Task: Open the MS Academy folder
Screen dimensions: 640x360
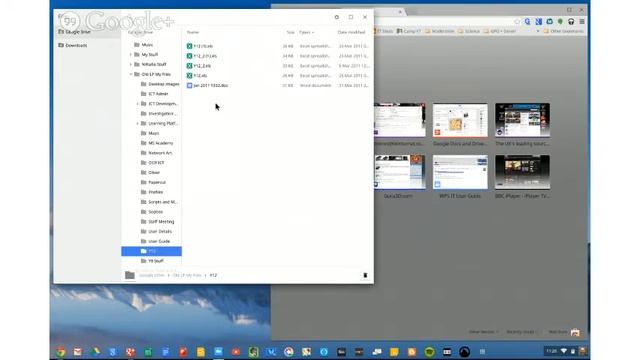Action: [x=157, y=143]
